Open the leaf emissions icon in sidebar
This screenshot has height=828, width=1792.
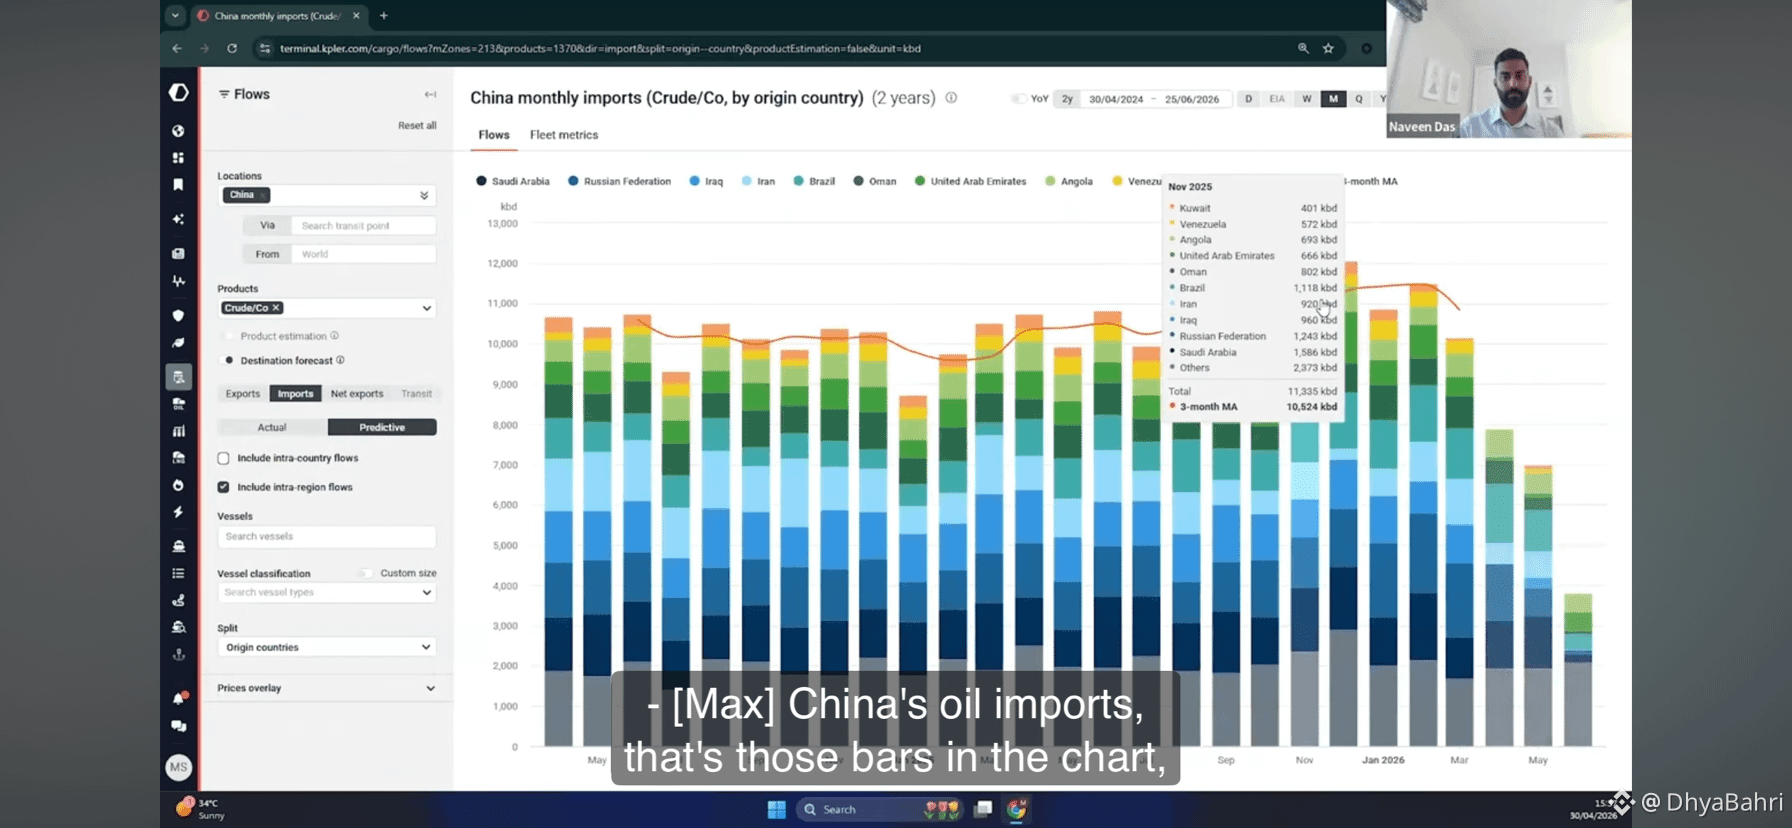tap(178, 342)
